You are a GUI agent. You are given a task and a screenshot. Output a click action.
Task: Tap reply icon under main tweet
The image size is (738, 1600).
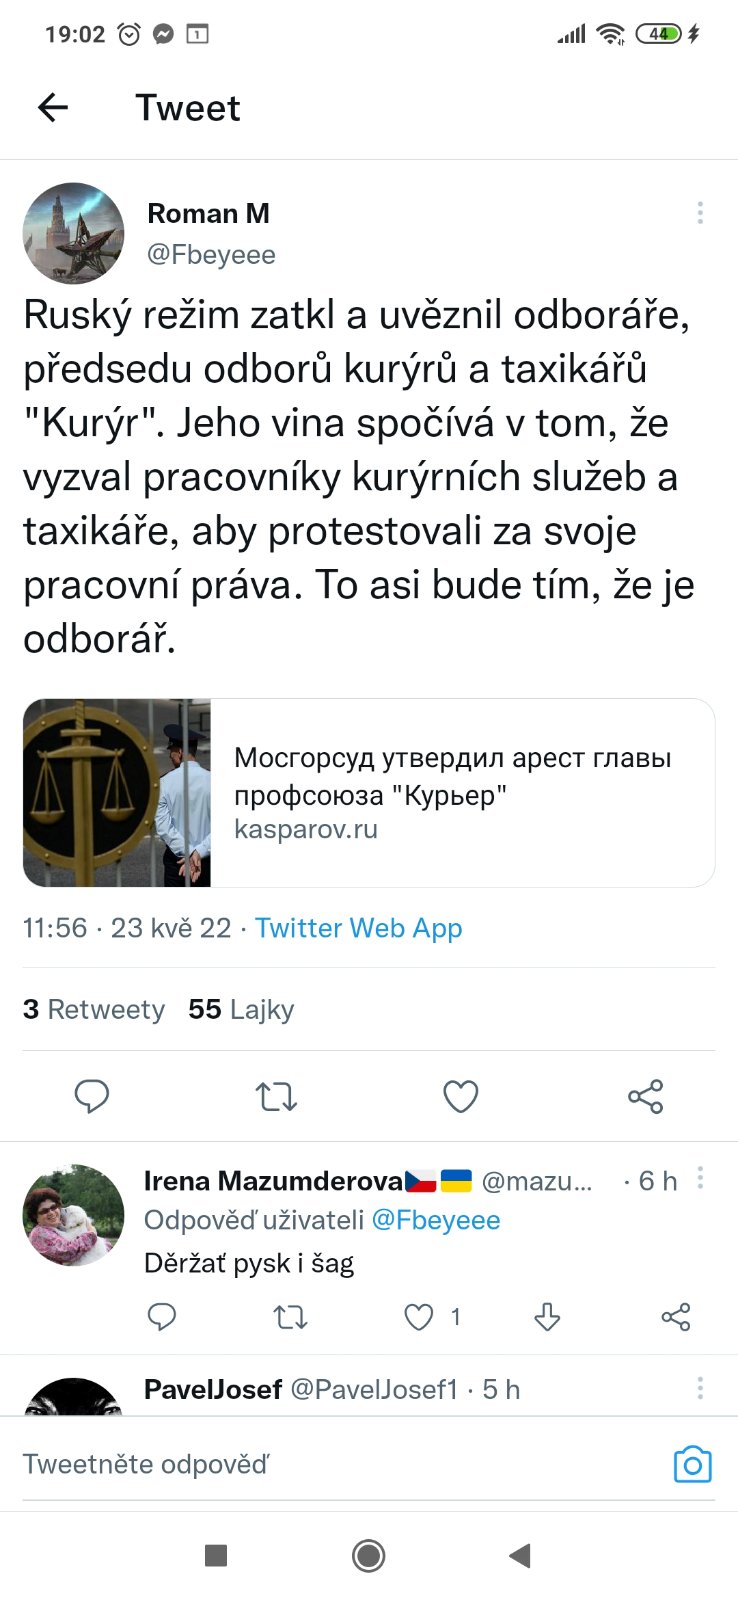92,1096
